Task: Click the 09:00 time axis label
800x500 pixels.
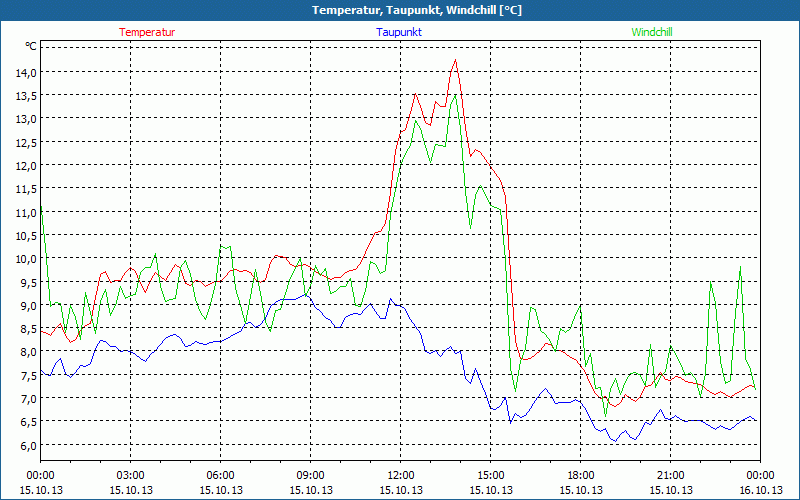Action: [310, 476]
